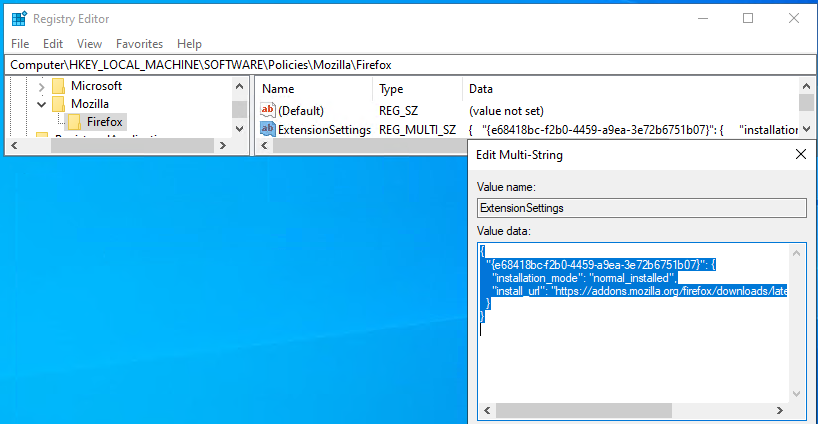Click the REG_MULTI_SZ type cell
The width and height of the screenshot is (818, 424).
(x=417, y=129)
